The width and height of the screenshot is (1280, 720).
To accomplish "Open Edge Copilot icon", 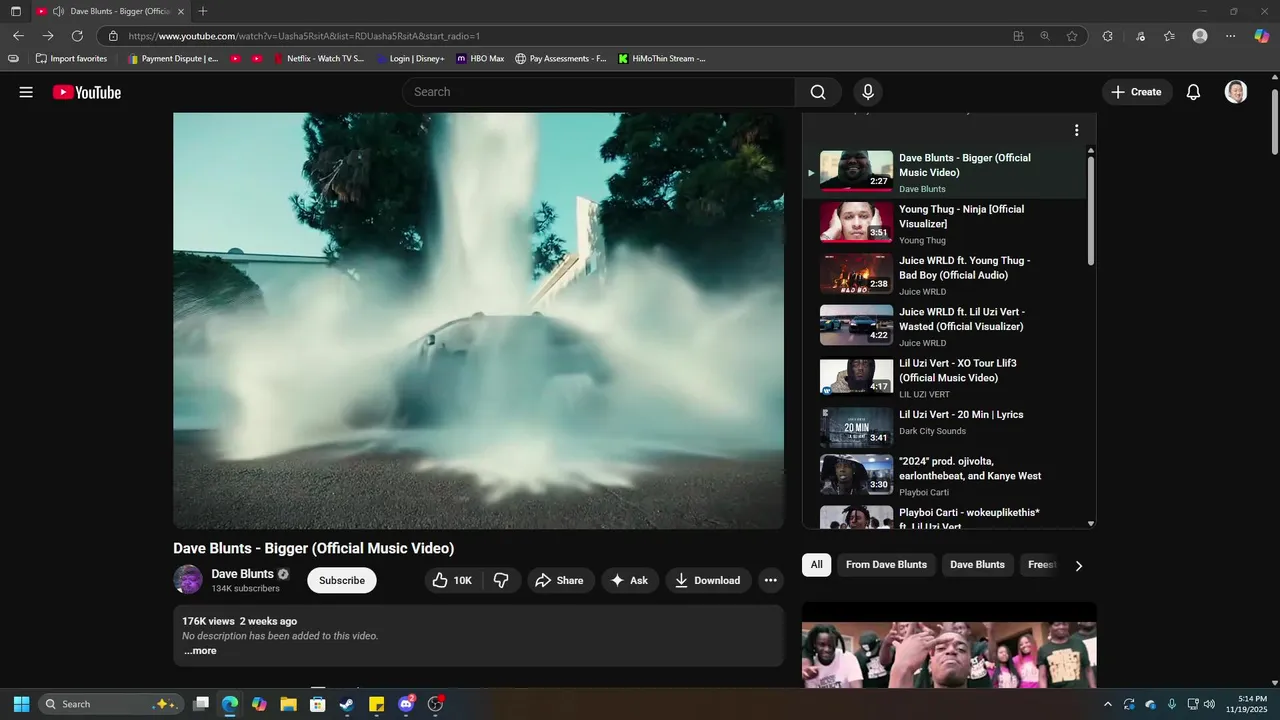I will click(1262, 36).
